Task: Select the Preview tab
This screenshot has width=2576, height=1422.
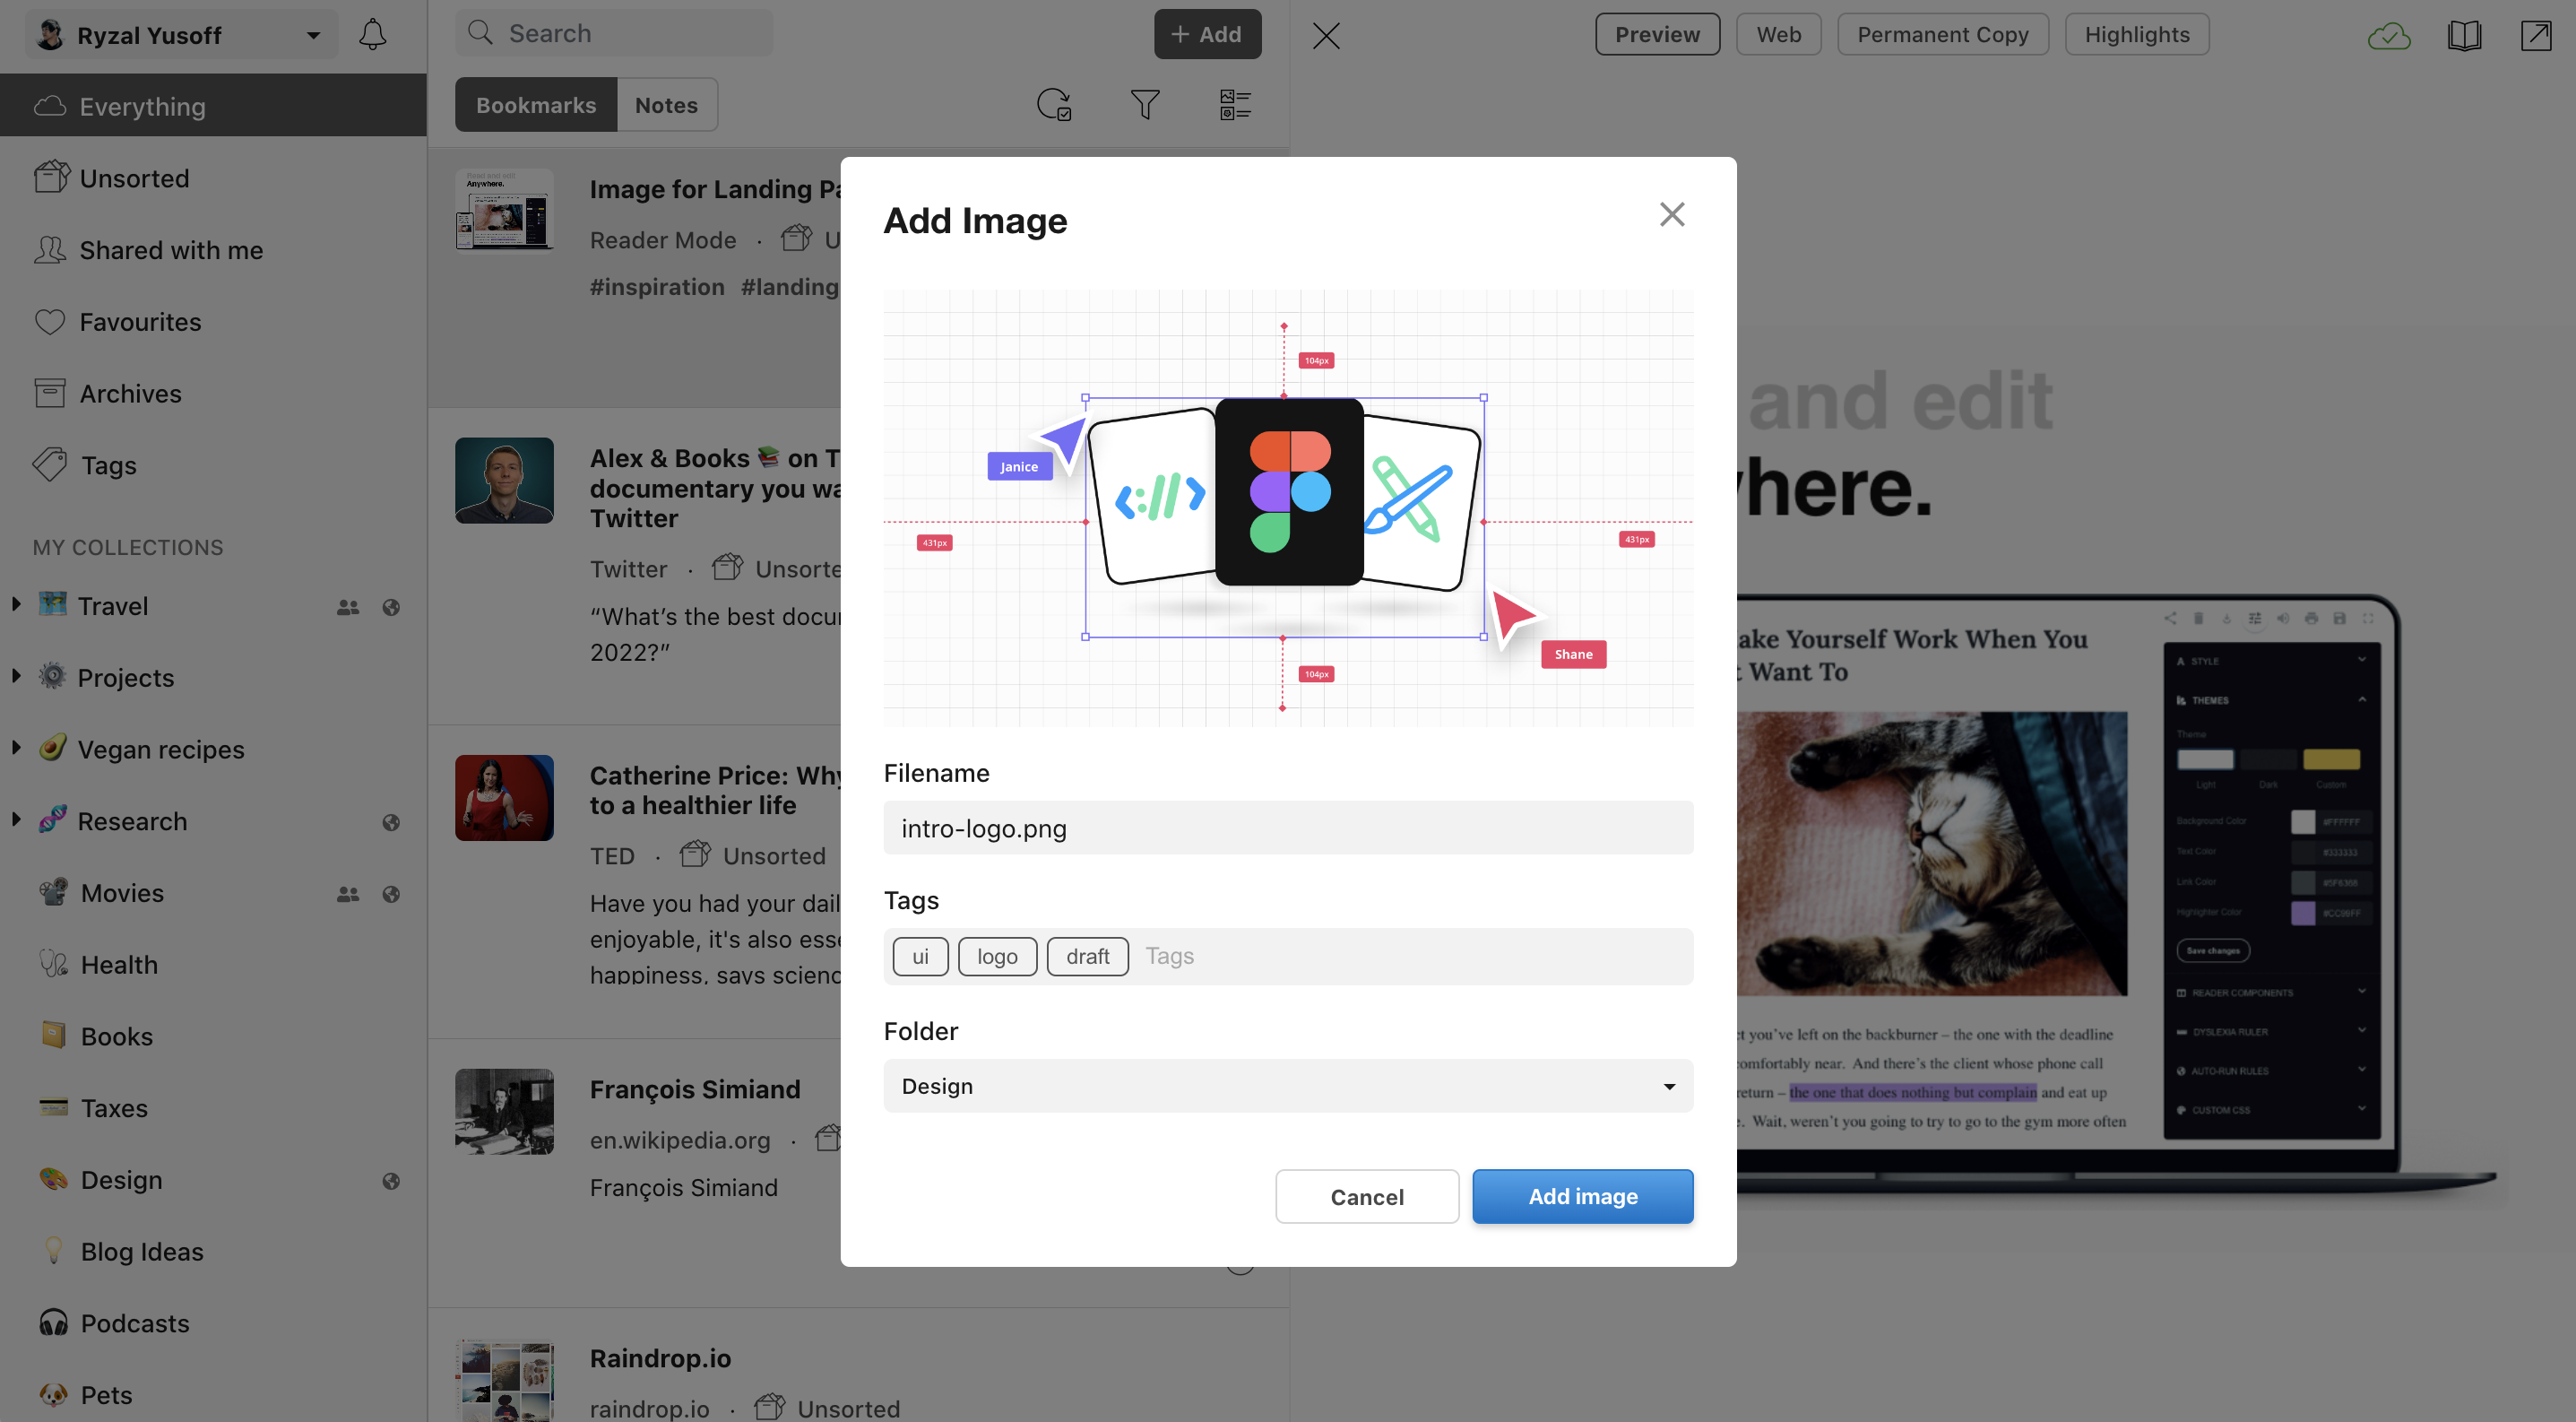Action: (x=1657, y=35)
